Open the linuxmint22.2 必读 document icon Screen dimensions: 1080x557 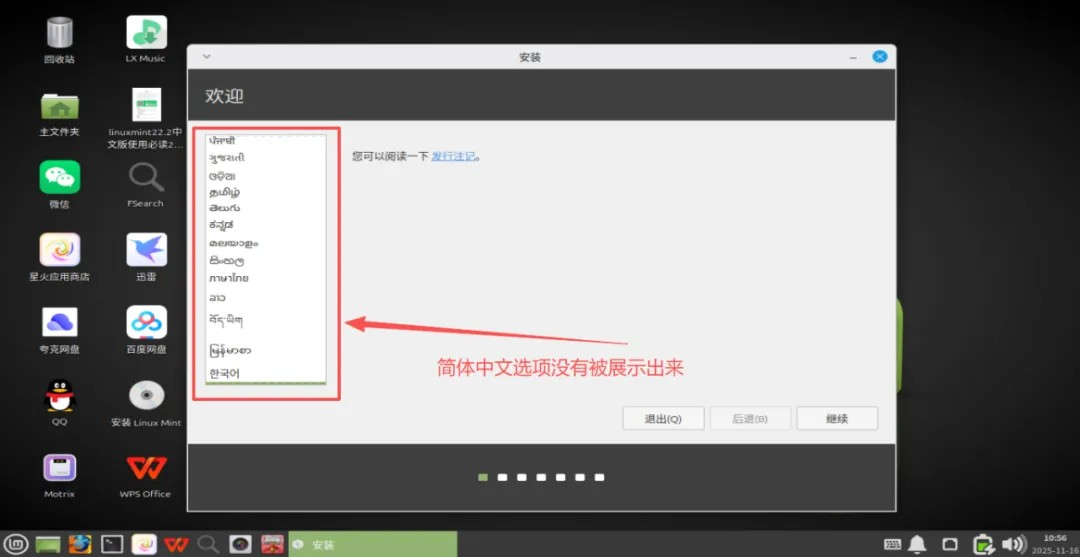click(x=146, y=105)
